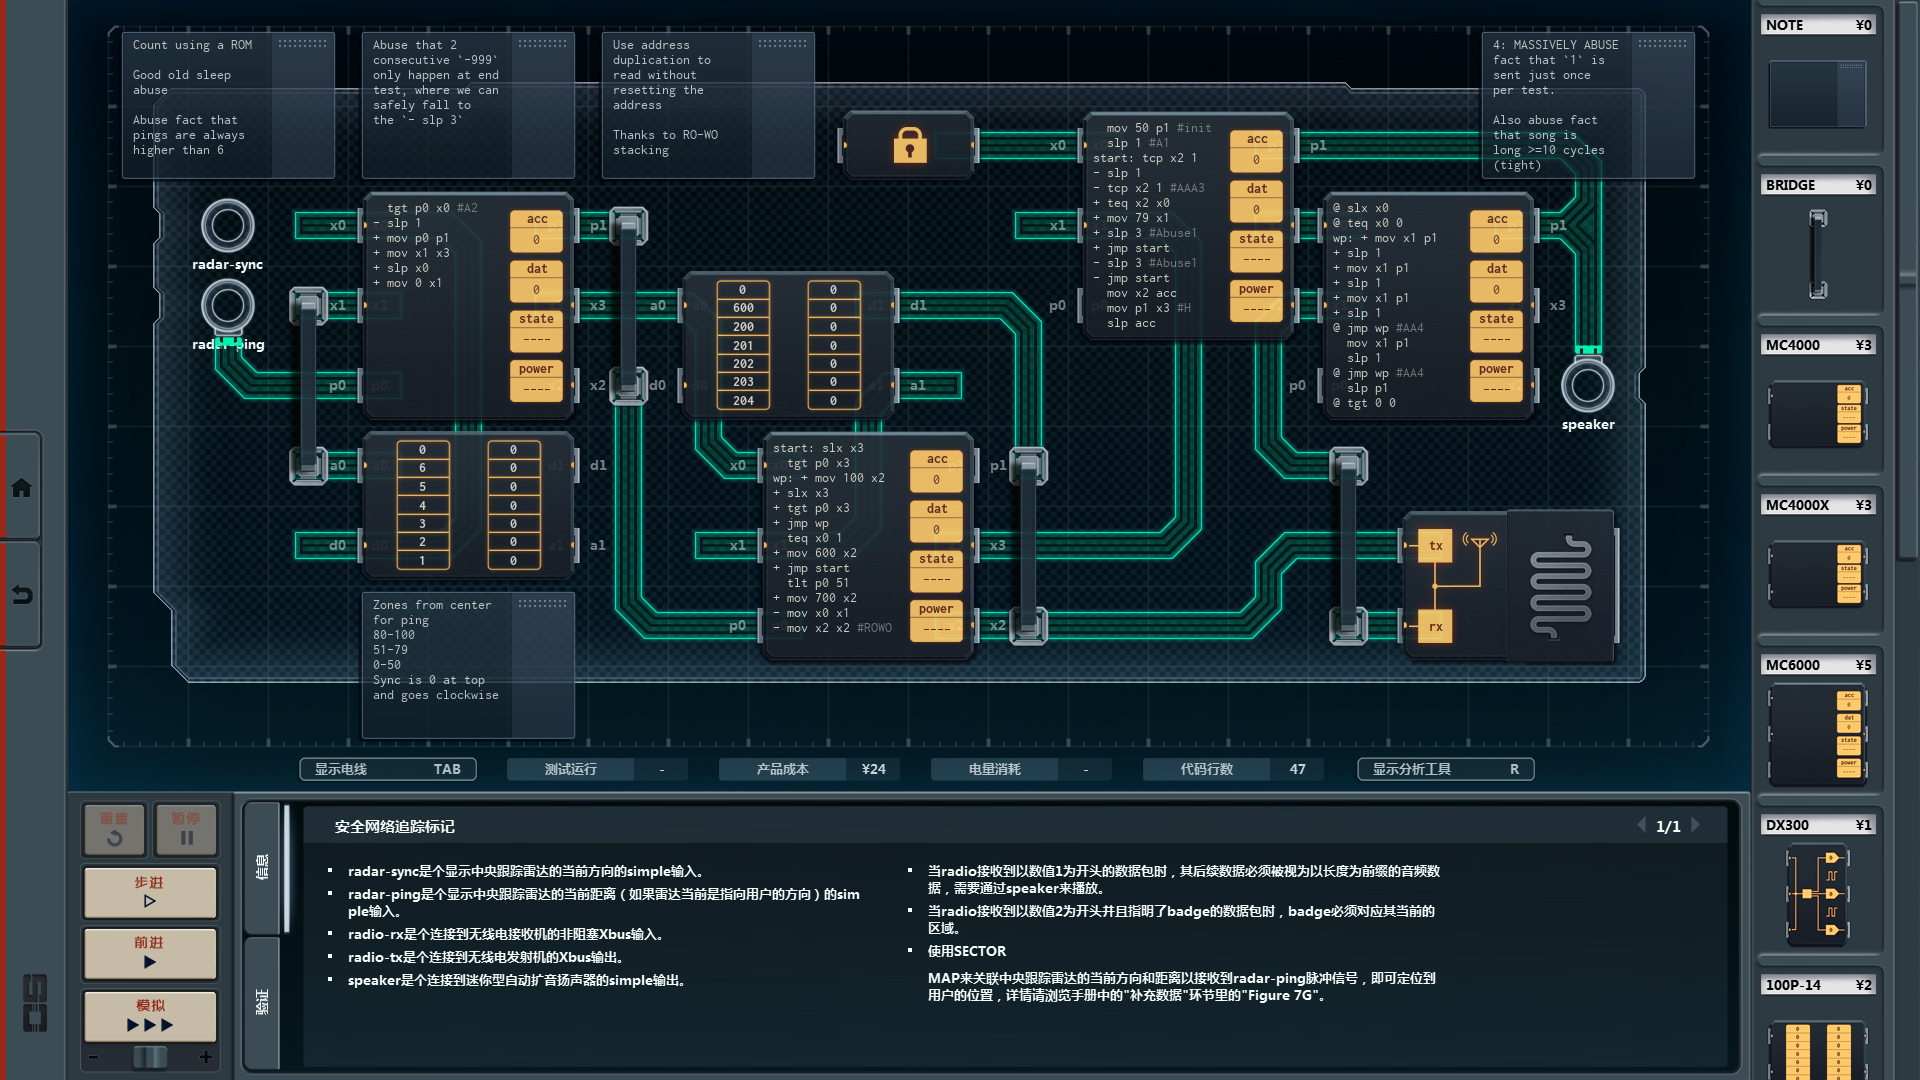The height and width of the screenshot is (1080, 1920).
Task: Go to the next info page arrow
Action: pos(1695,825)
